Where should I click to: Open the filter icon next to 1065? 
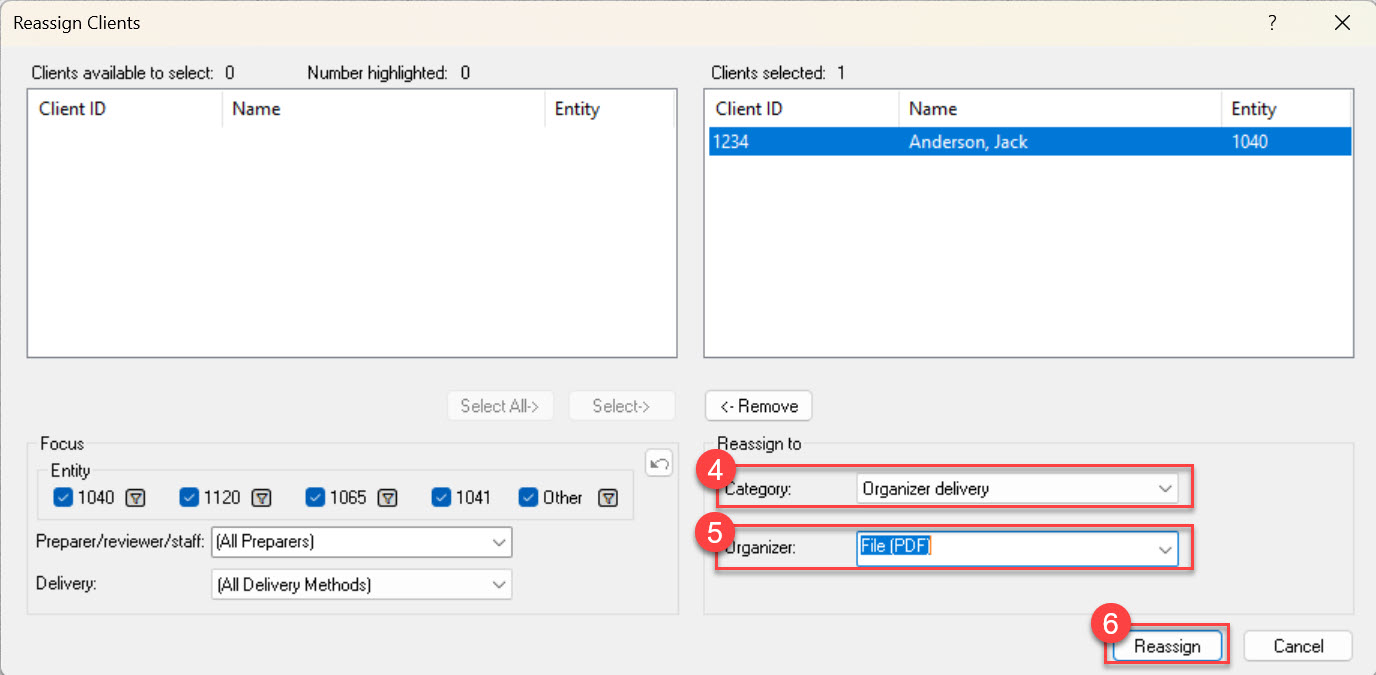[x=388, y=498]
